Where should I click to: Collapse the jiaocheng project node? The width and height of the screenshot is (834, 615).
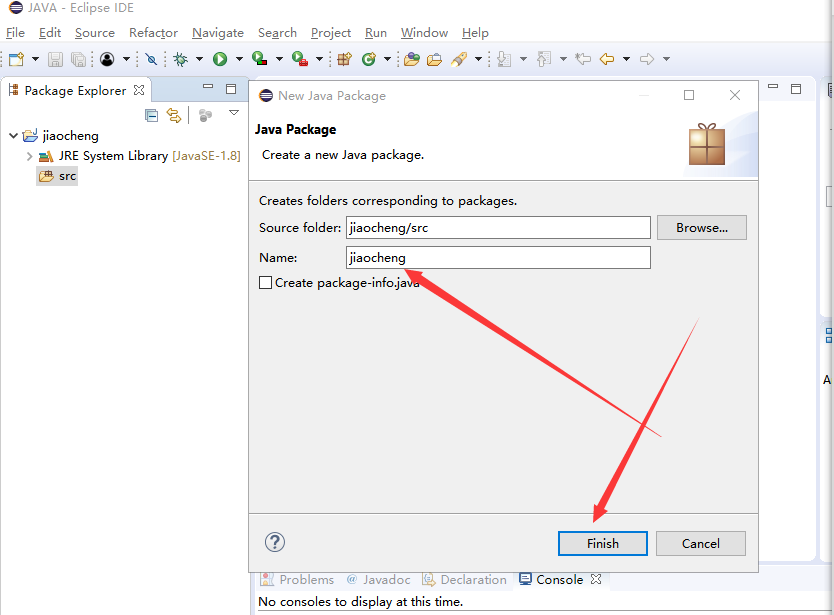14,136
